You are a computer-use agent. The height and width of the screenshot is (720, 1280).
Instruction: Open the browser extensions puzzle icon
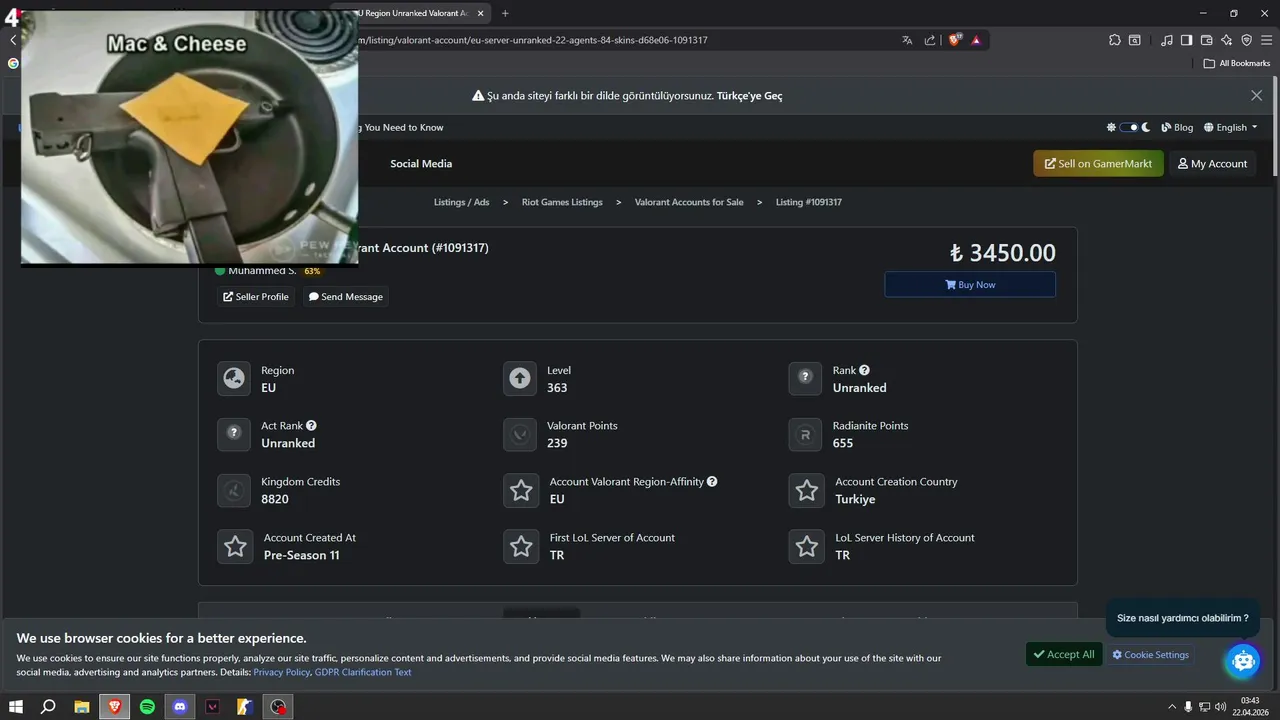coord(1115,40)
